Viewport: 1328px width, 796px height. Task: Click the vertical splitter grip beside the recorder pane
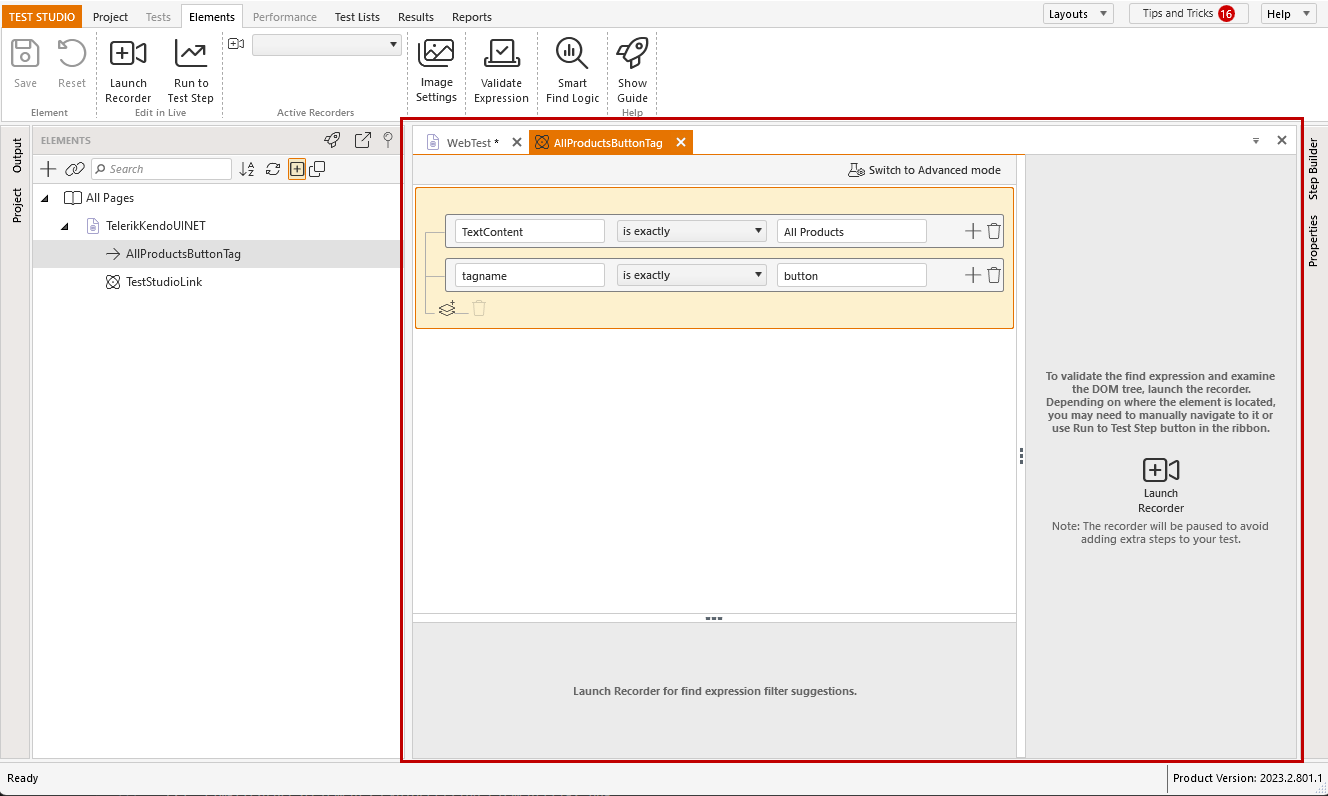click(1021, 456)
